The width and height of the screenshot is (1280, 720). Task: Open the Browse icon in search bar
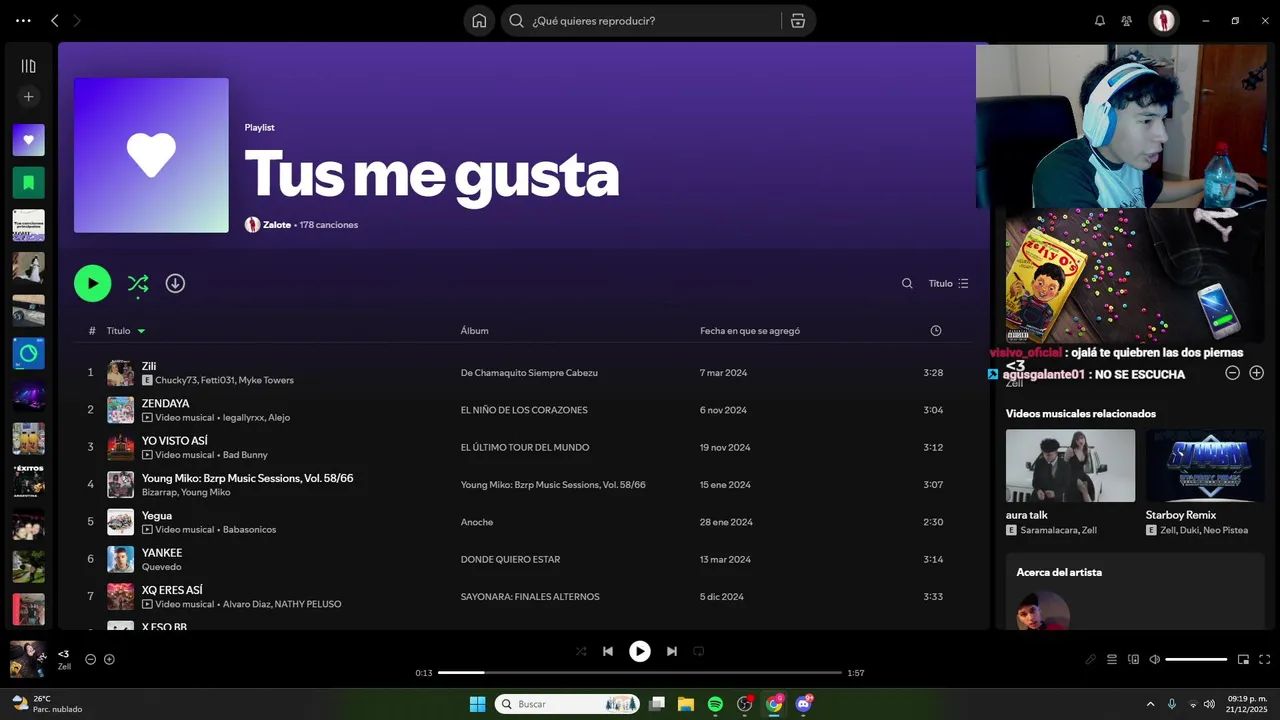coord(797,20)
